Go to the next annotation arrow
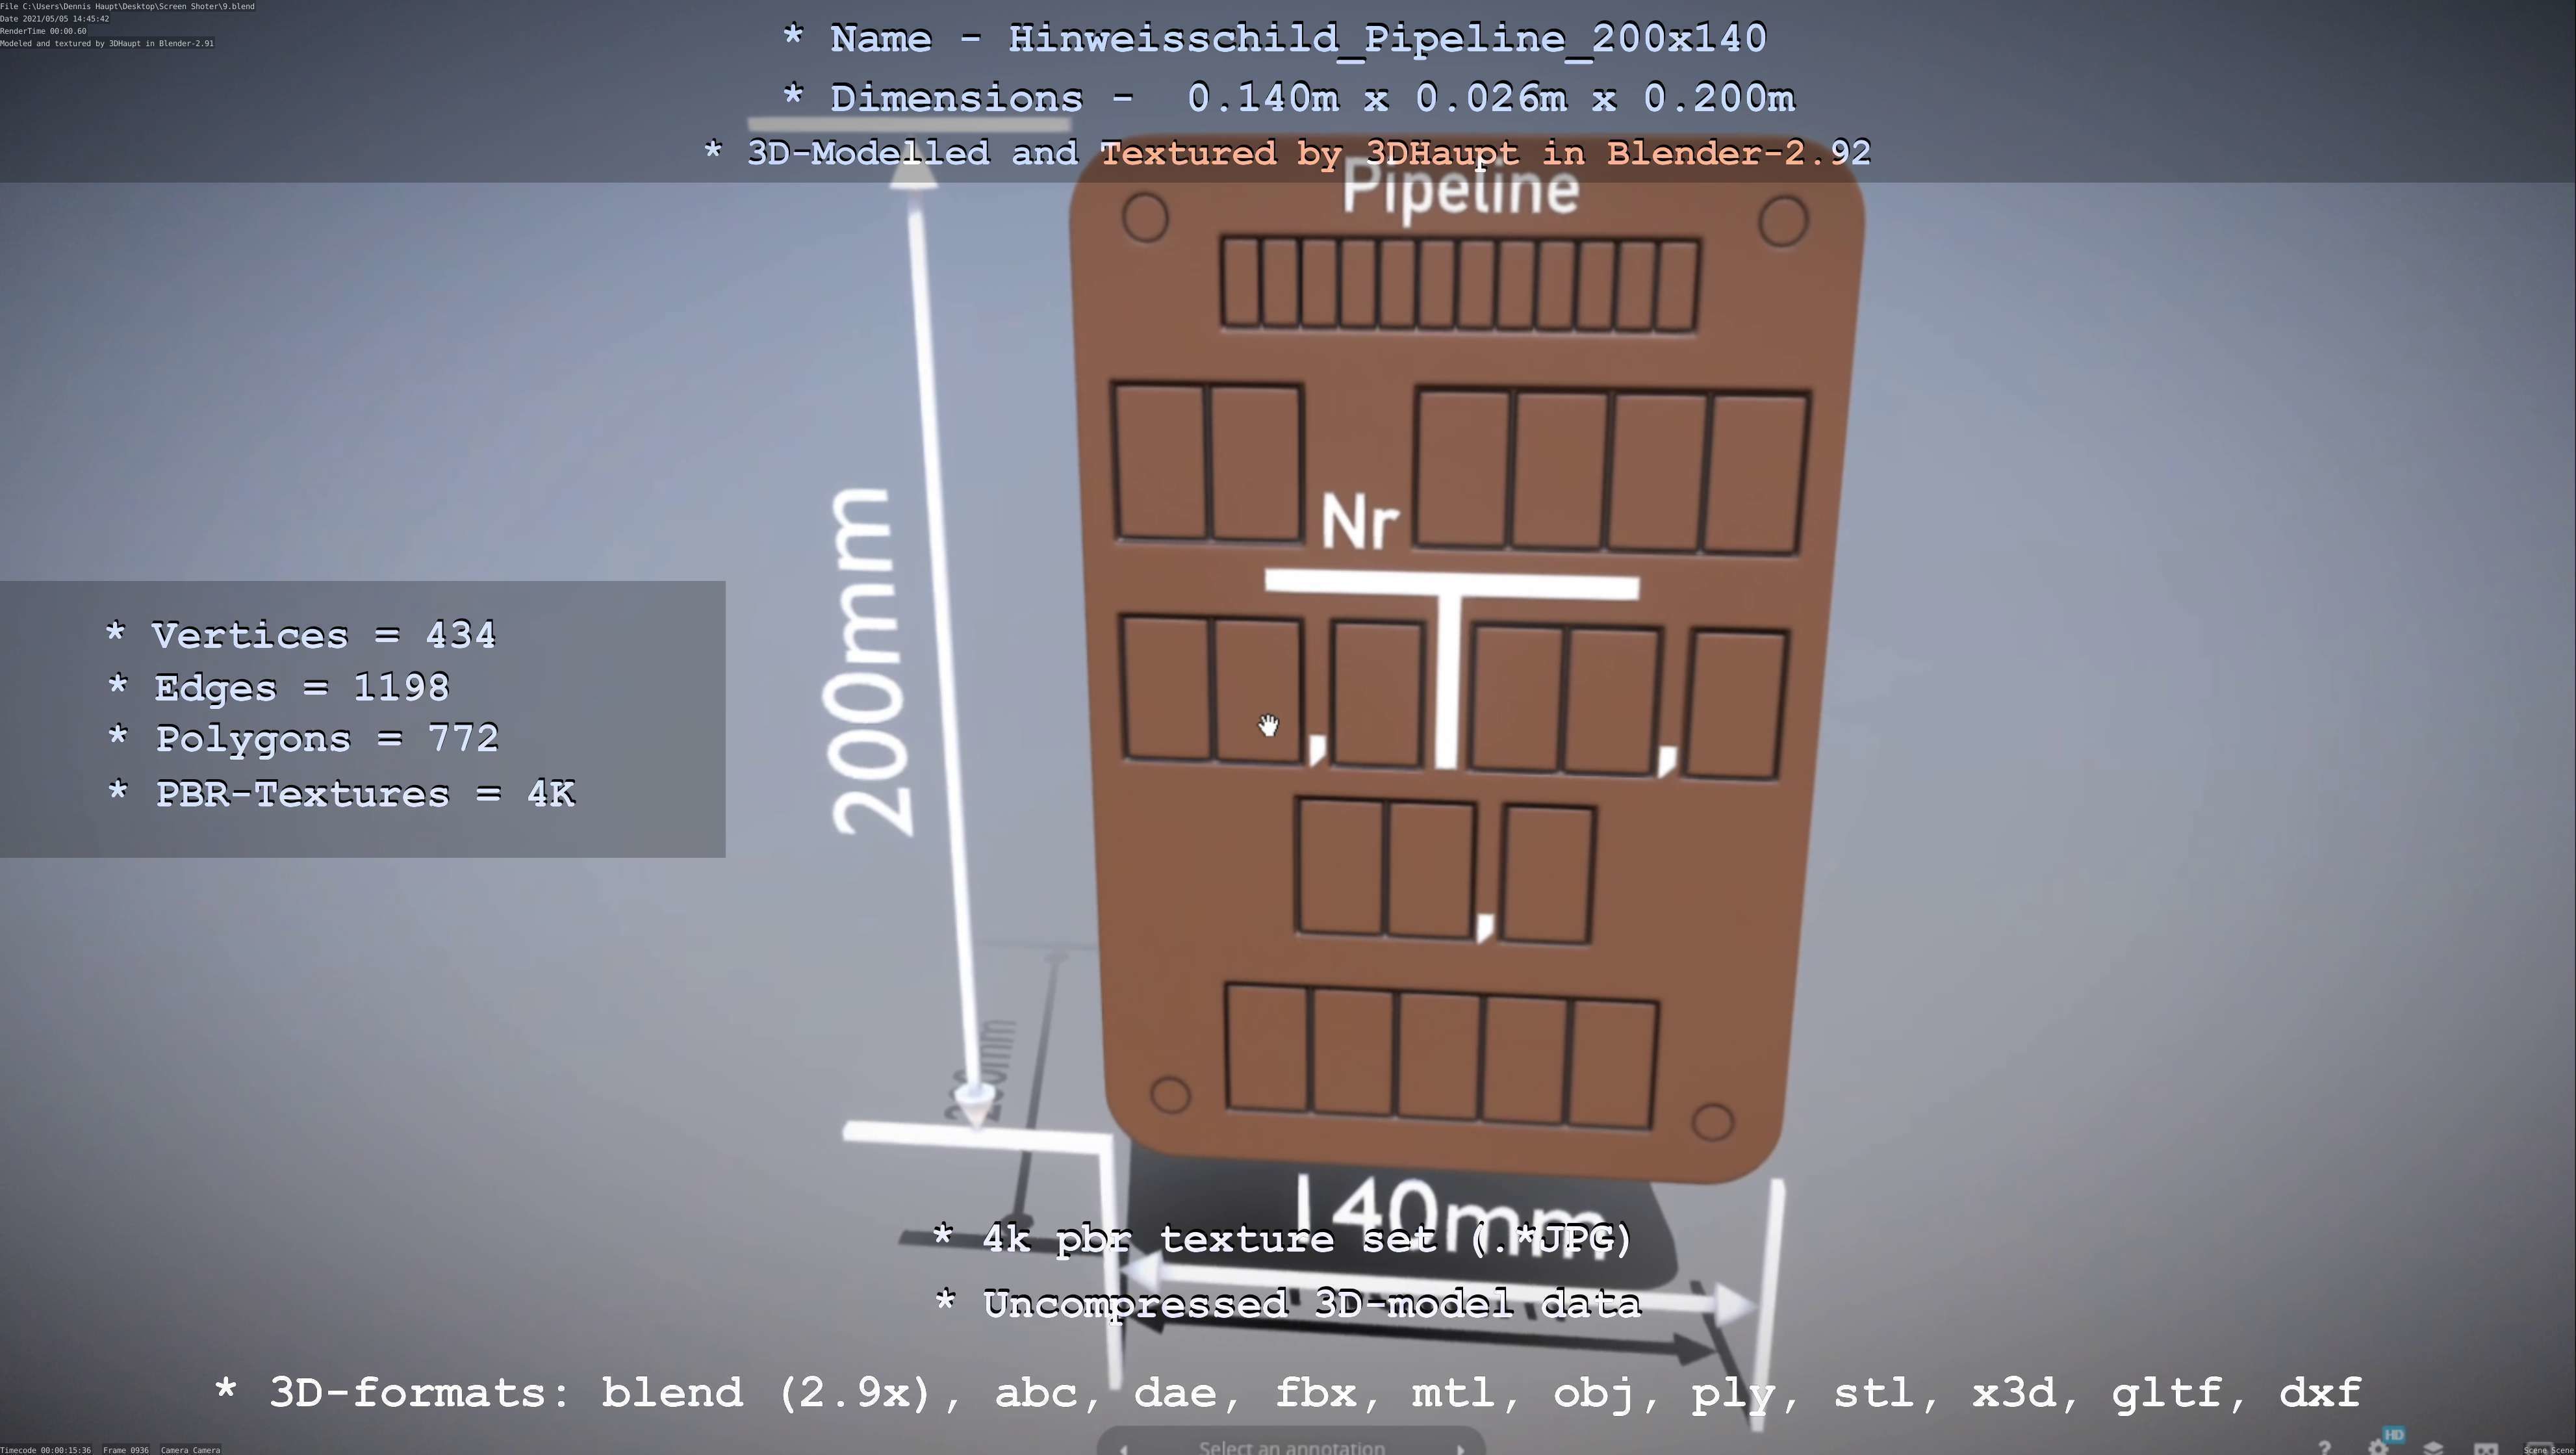The height and width of the screenshot is (1455, 2576). (1460, 1449)
